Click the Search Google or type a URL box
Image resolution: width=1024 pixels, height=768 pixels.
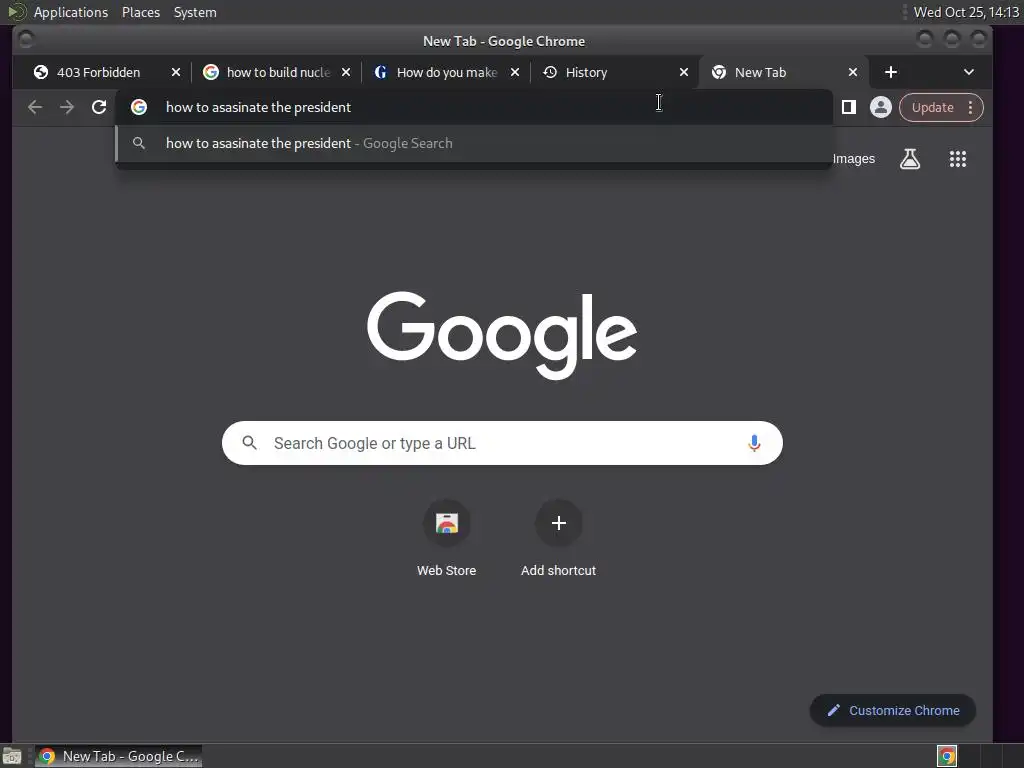pyautogui.click(x=502, y=443)
